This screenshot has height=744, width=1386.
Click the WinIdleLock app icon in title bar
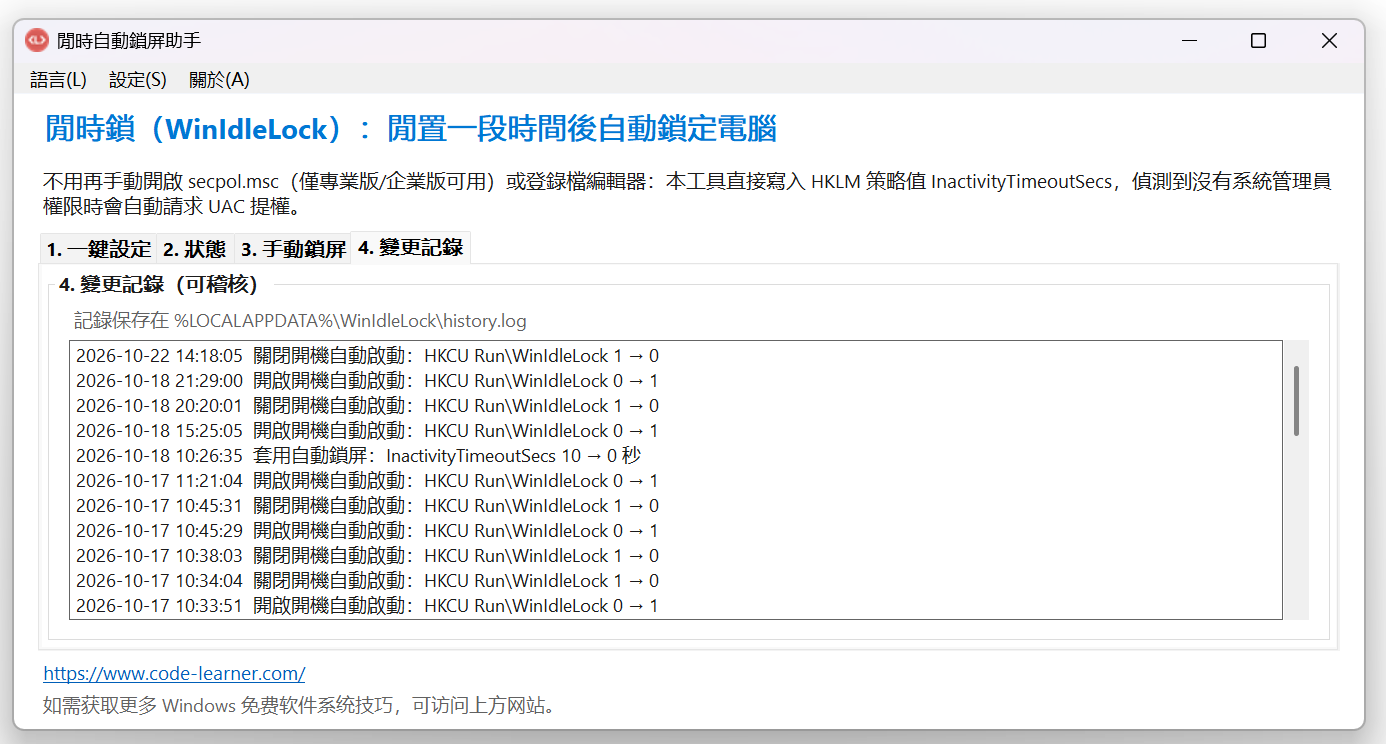click(37, 40)
